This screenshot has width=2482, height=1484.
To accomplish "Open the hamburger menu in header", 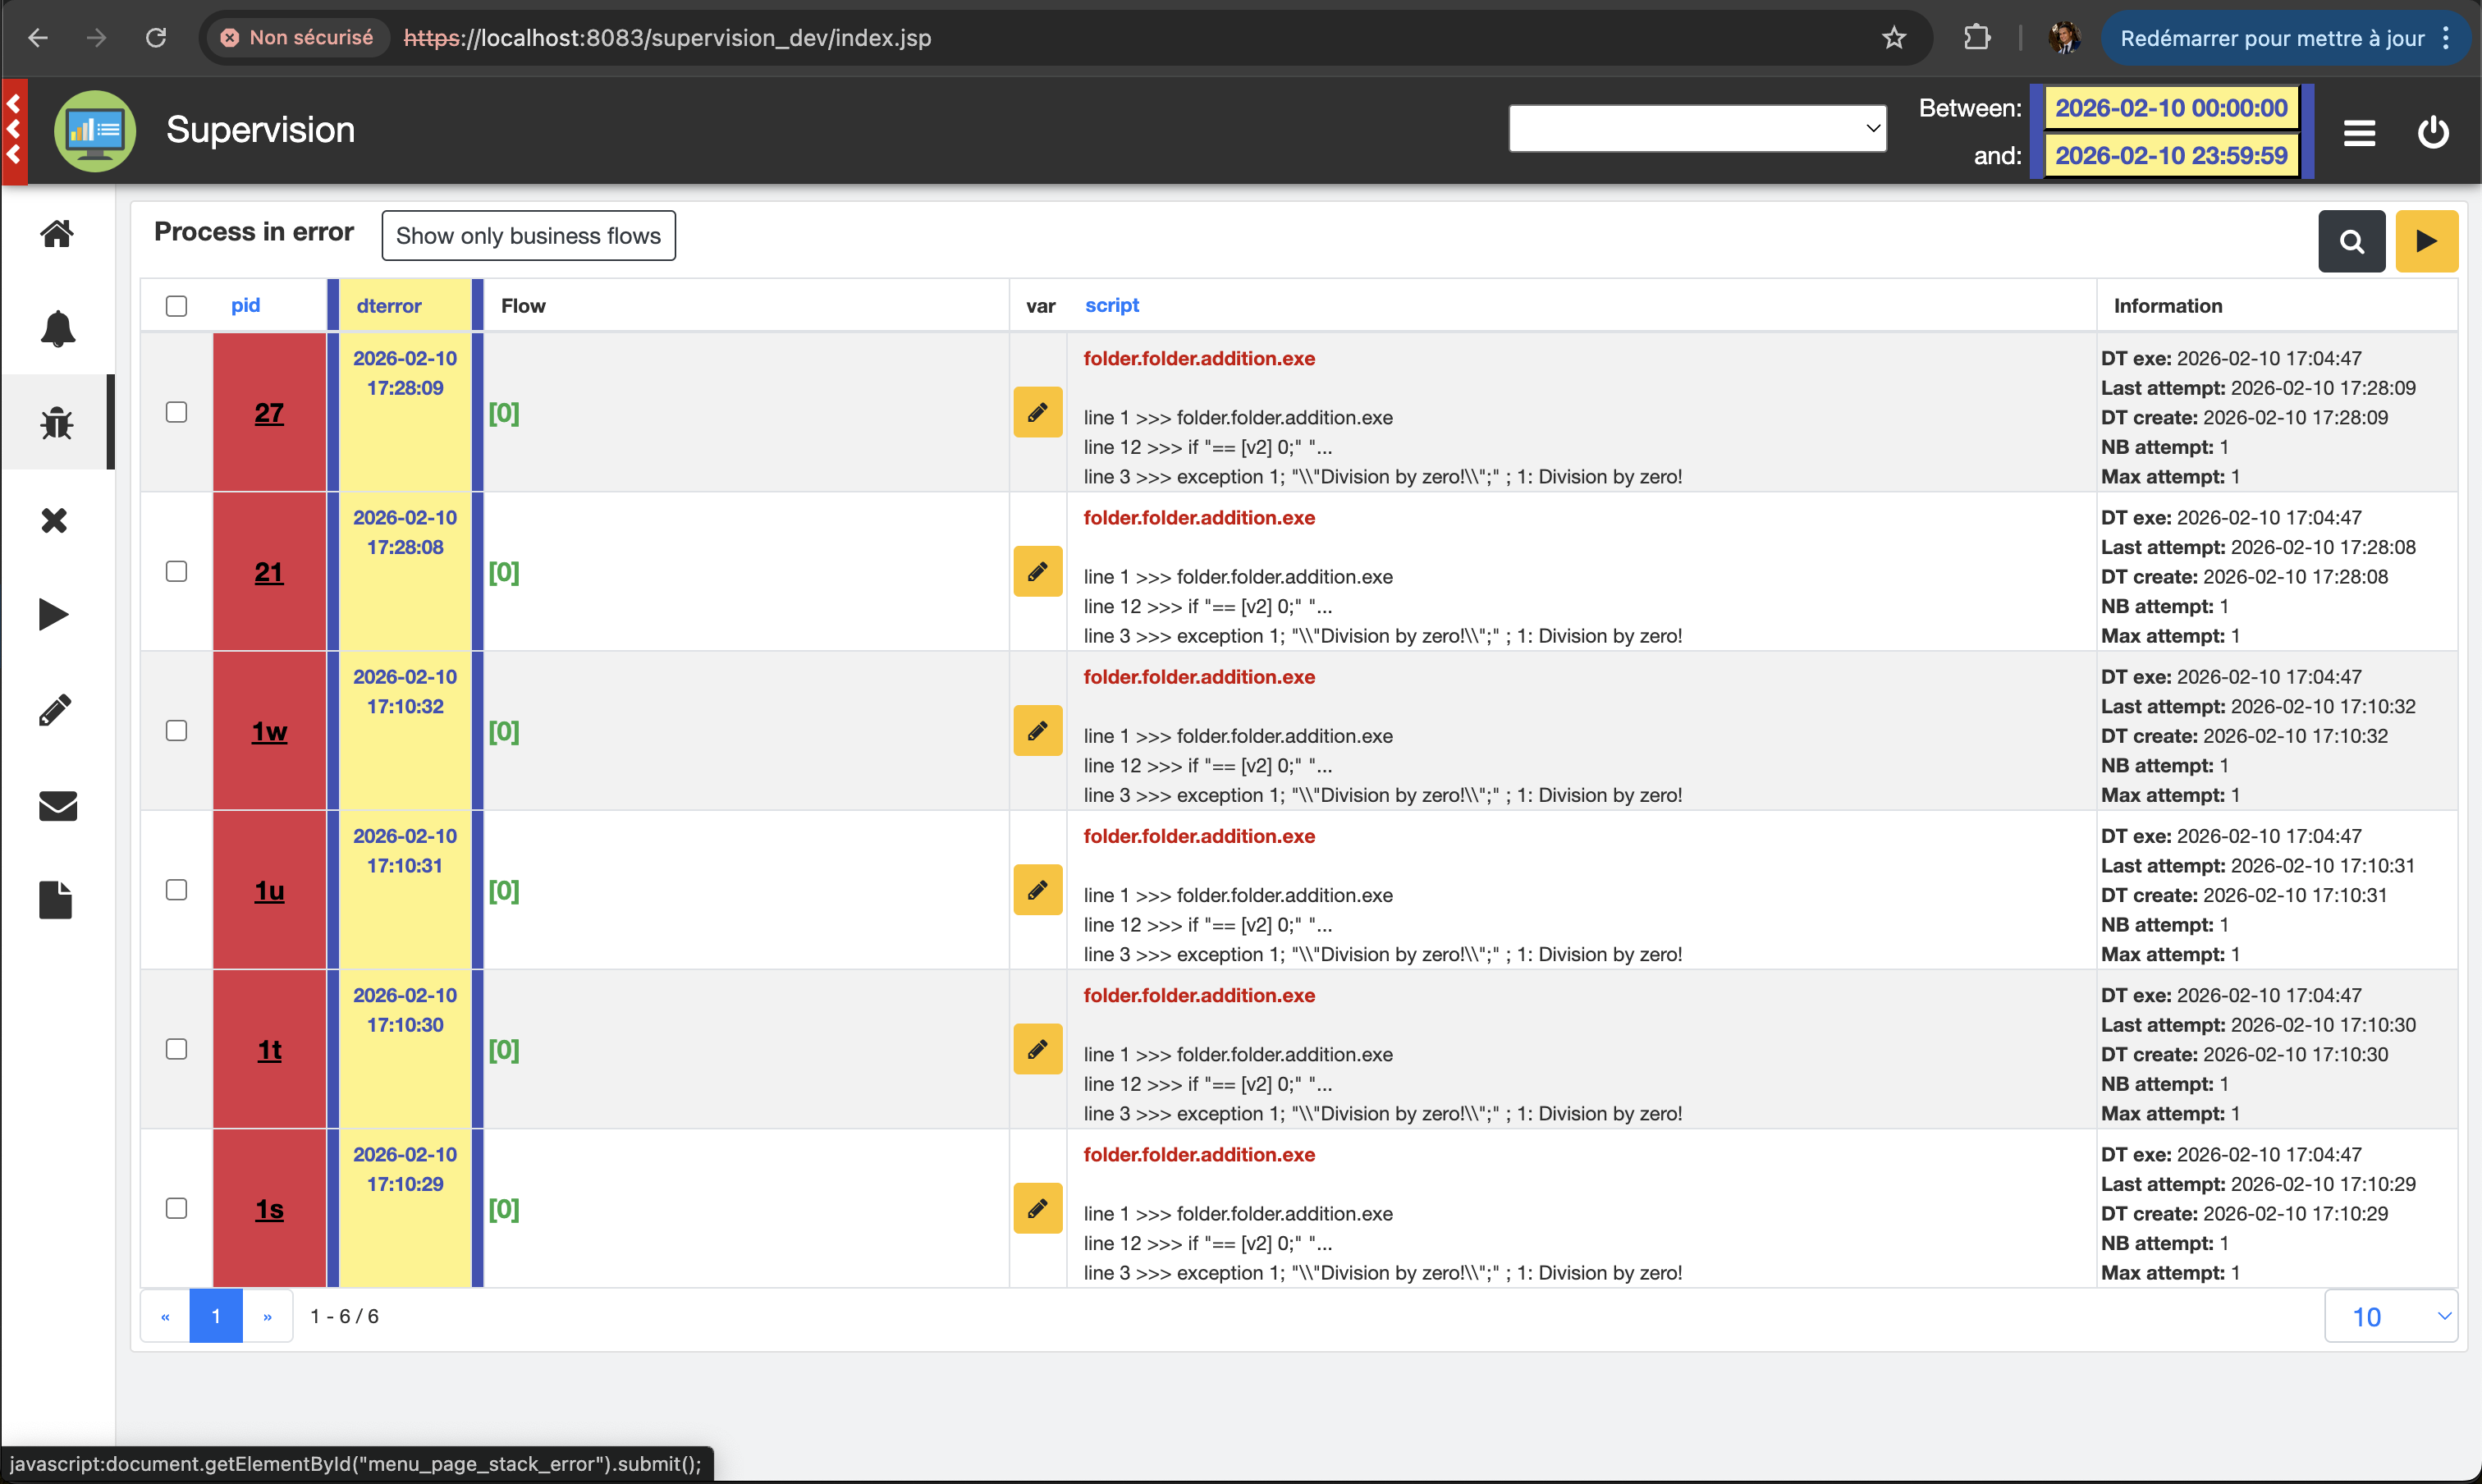I will point(2359,133).
